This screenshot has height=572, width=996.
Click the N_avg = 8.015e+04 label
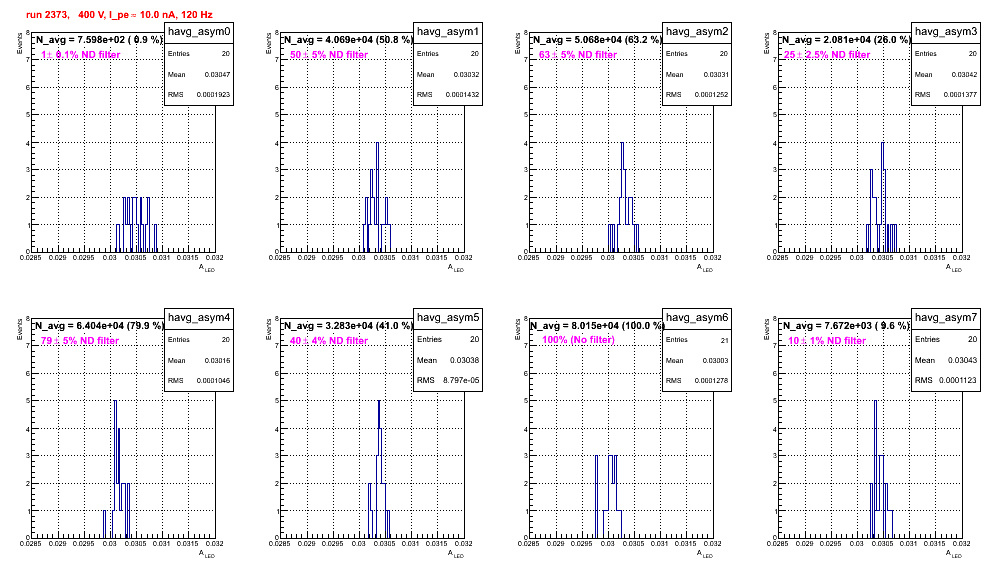[596, 326]
